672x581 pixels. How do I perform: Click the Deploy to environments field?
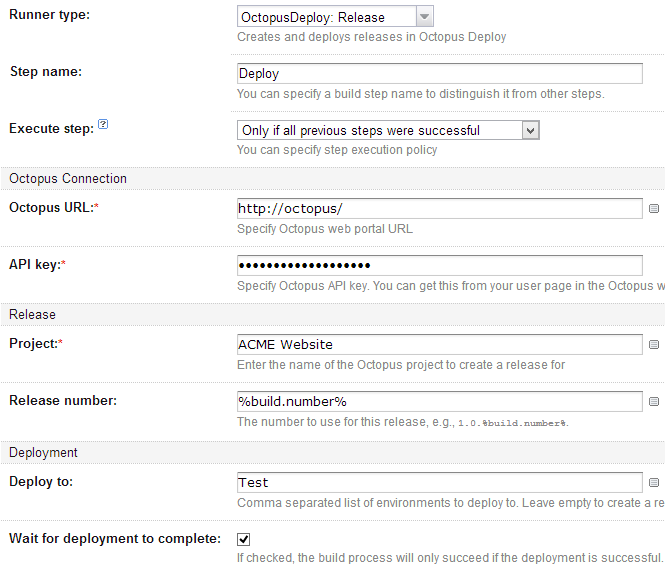(439, 482)
